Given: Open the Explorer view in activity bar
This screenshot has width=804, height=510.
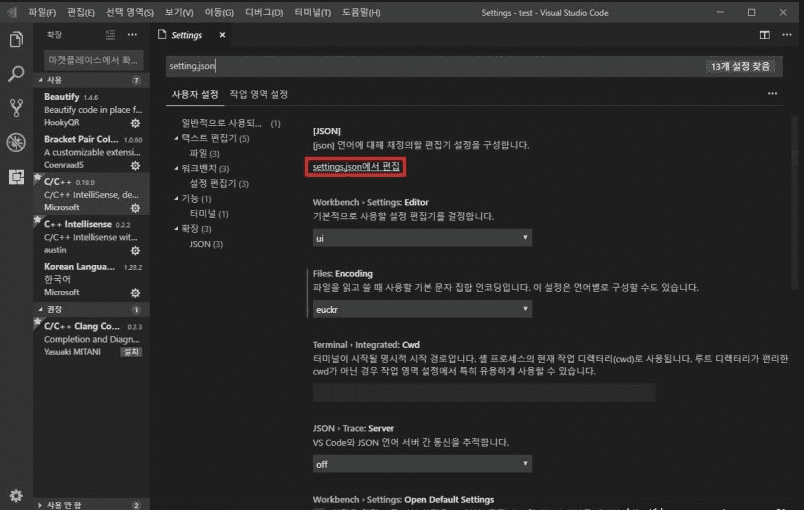Looking at the screenshot, I should [16, 39].
